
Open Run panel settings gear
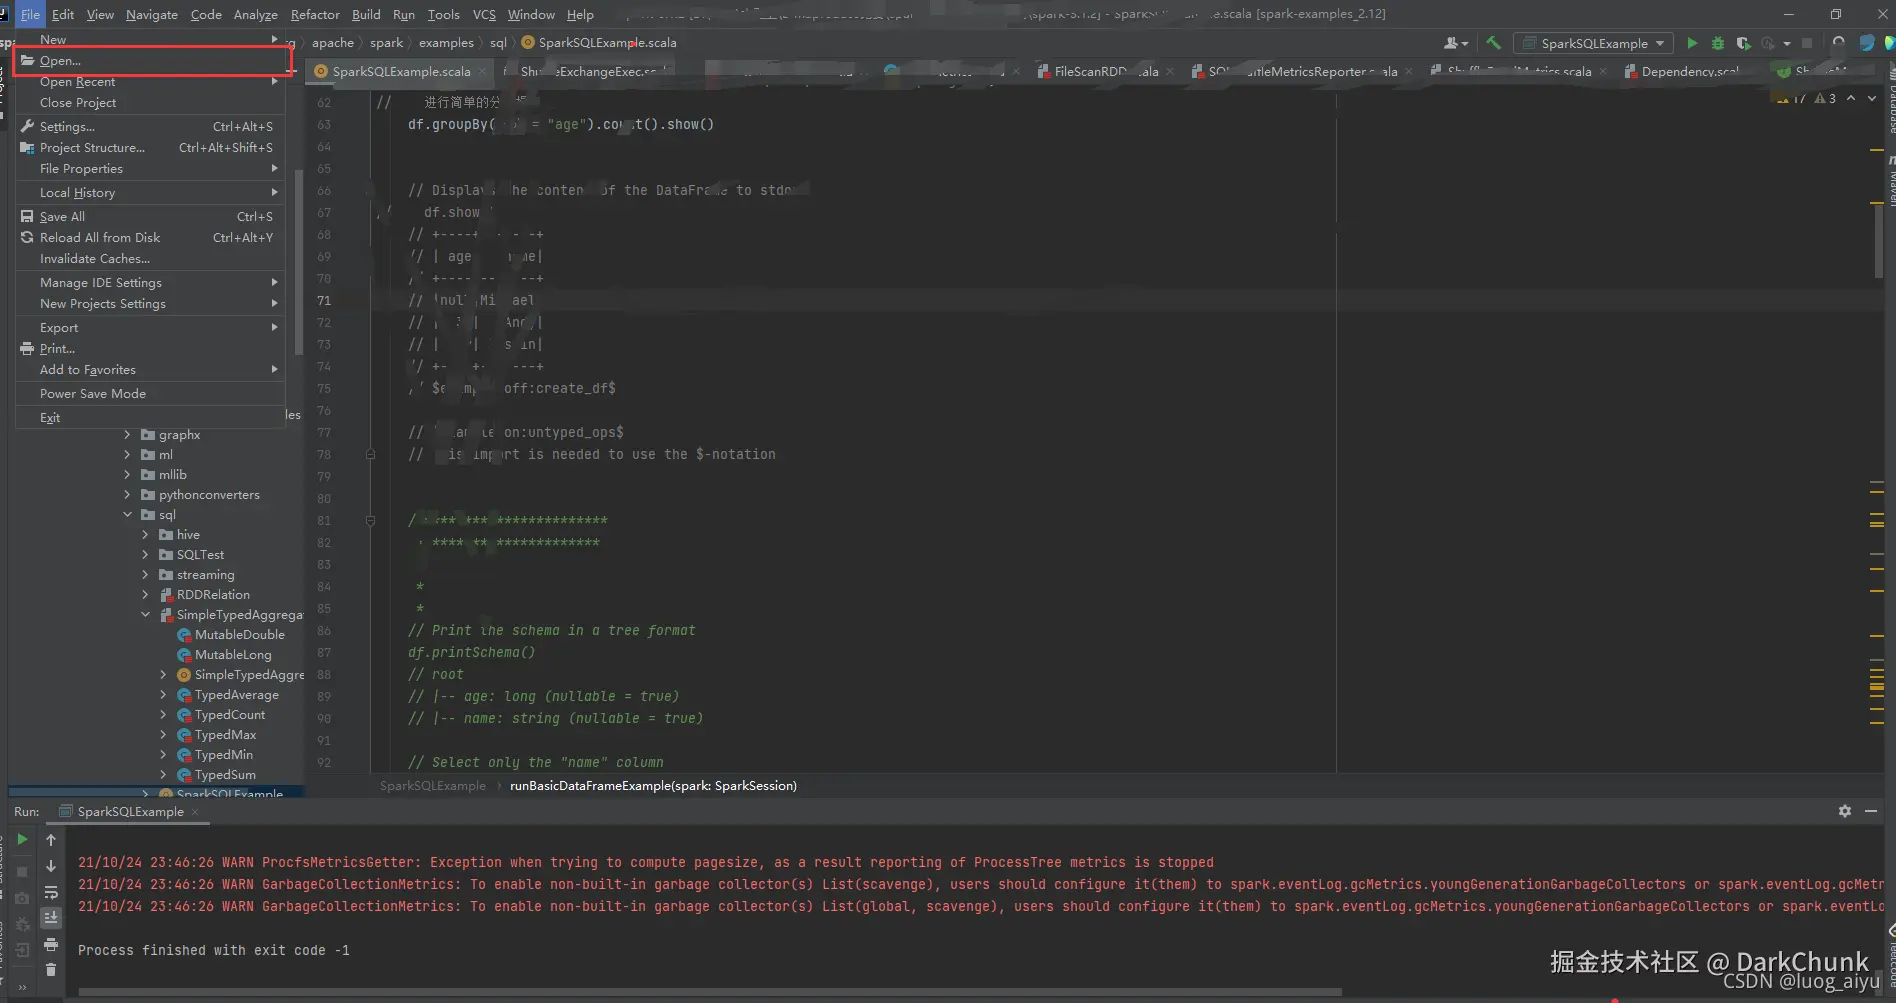[1844, 811]
